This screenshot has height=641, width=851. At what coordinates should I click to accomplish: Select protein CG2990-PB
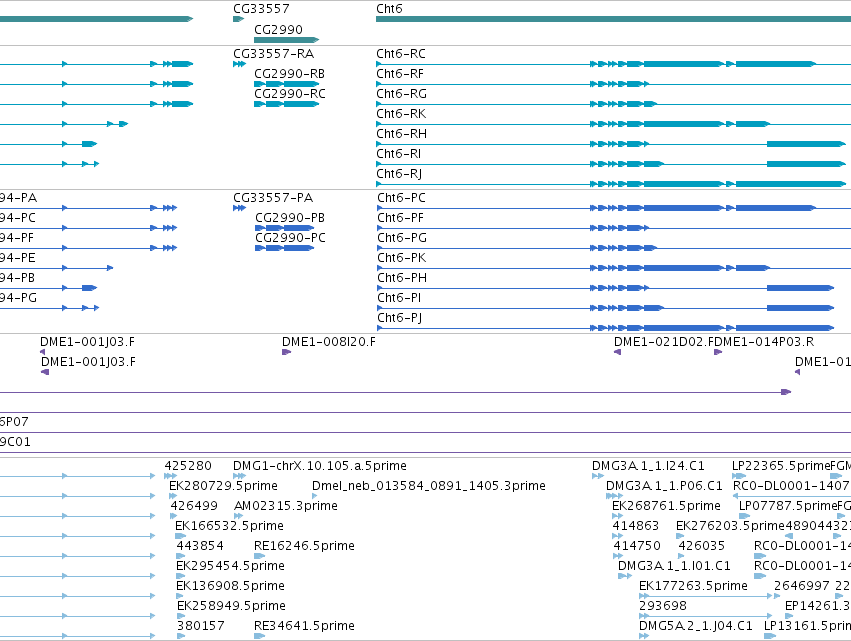[290, 218]
